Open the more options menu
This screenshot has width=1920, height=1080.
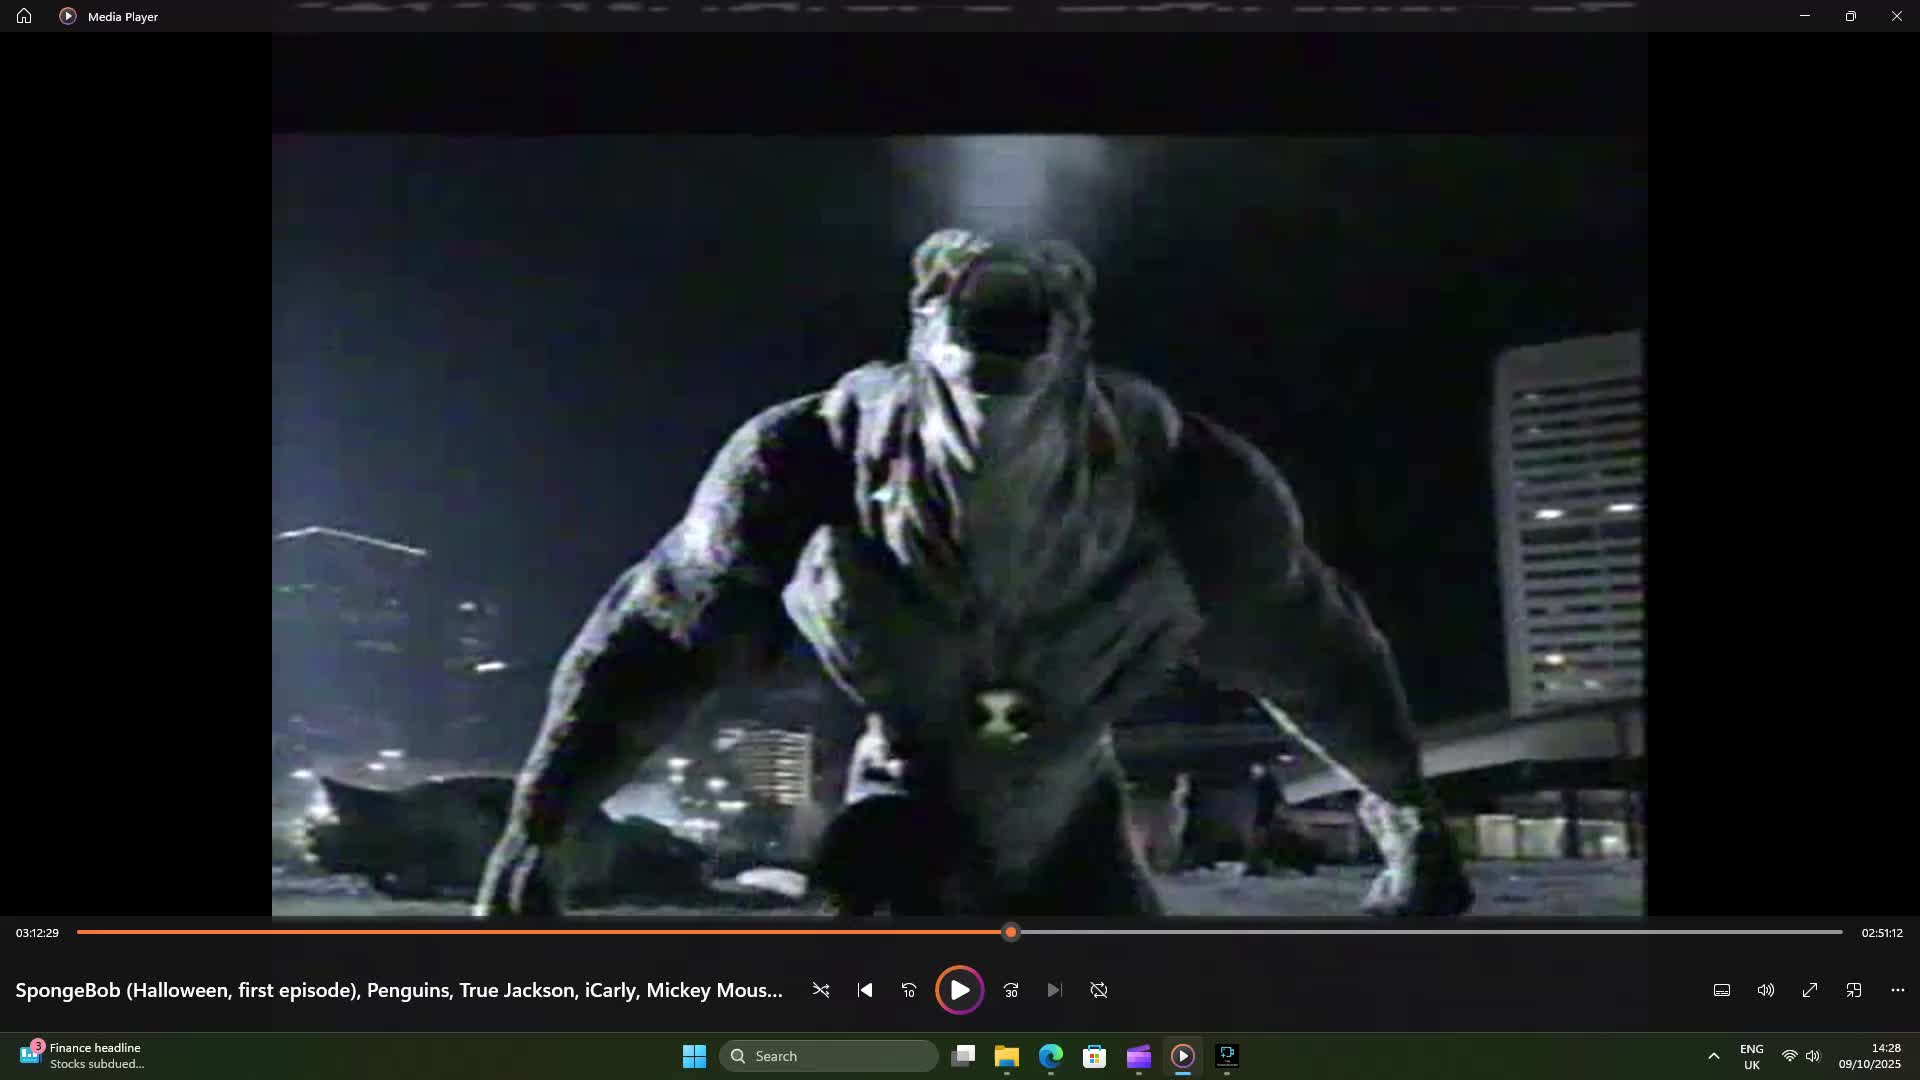(1898, 990)
